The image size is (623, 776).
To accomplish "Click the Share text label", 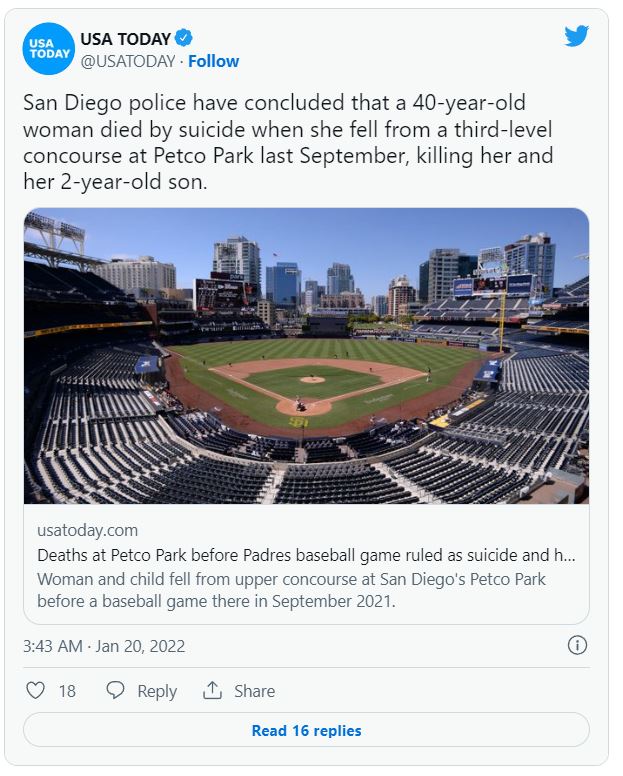I will 254,691.
